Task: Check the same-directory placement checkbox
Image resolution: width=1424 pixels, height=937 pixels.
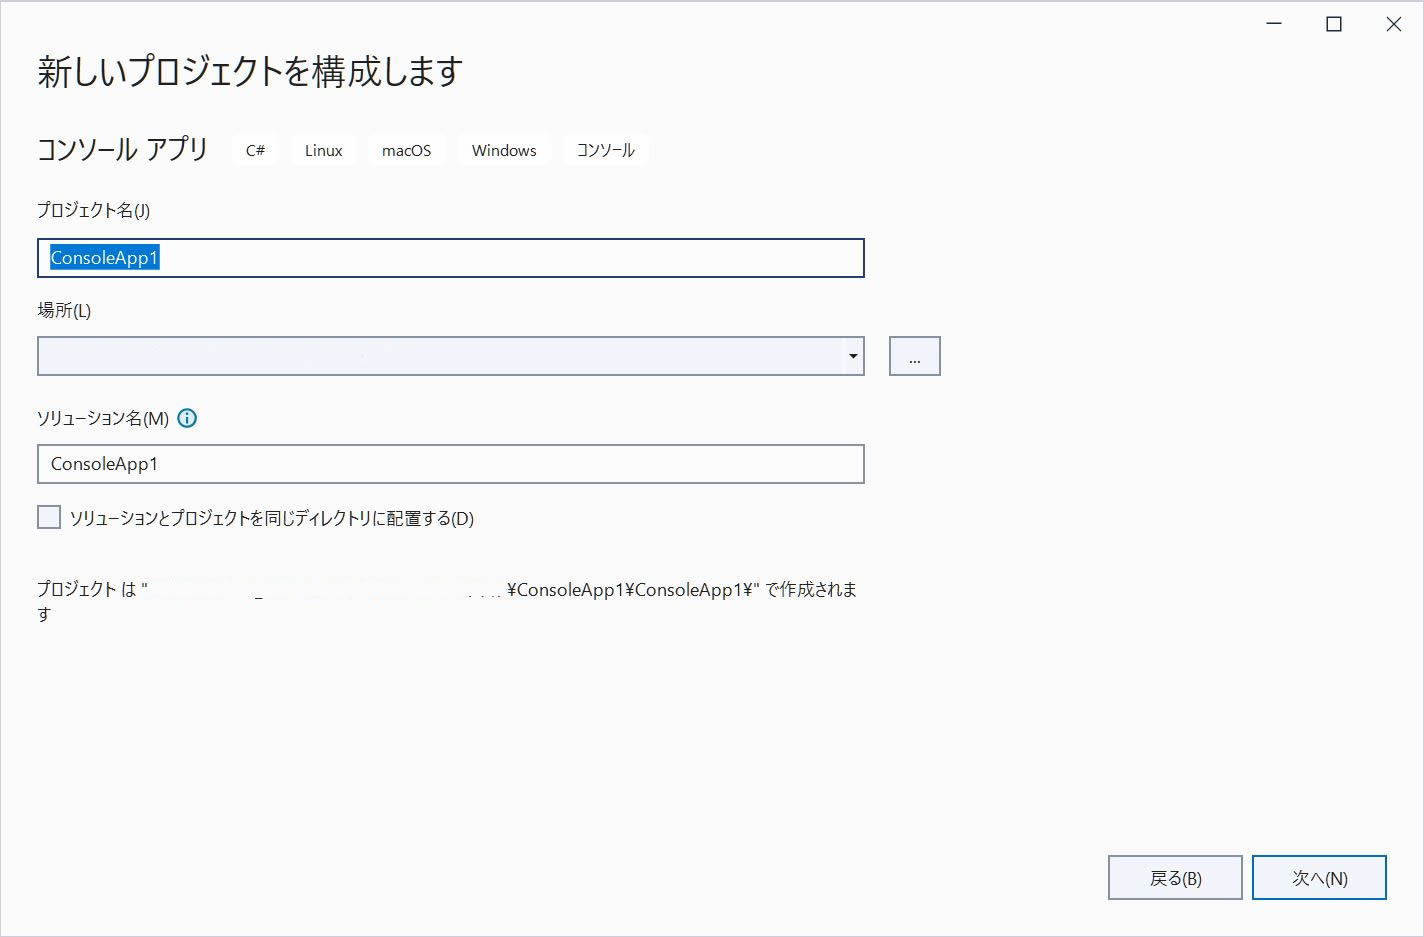Action: pos(48,516)
